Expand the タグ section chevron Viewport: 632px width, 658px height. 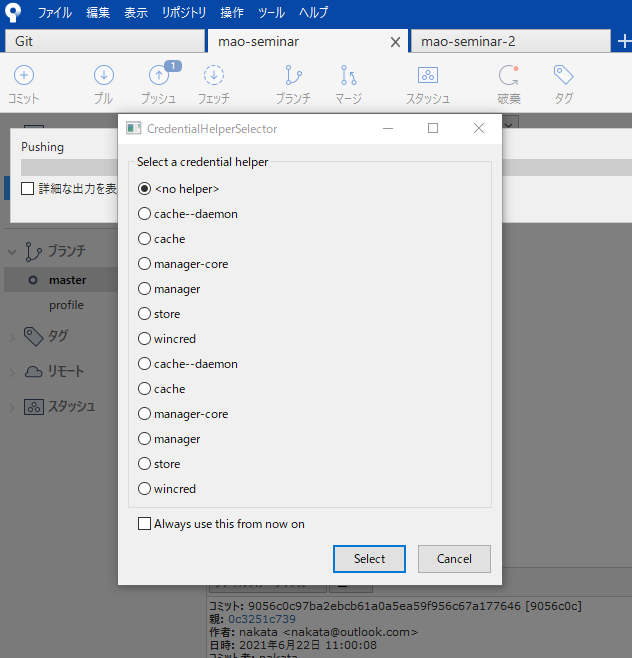pos(12,337)
